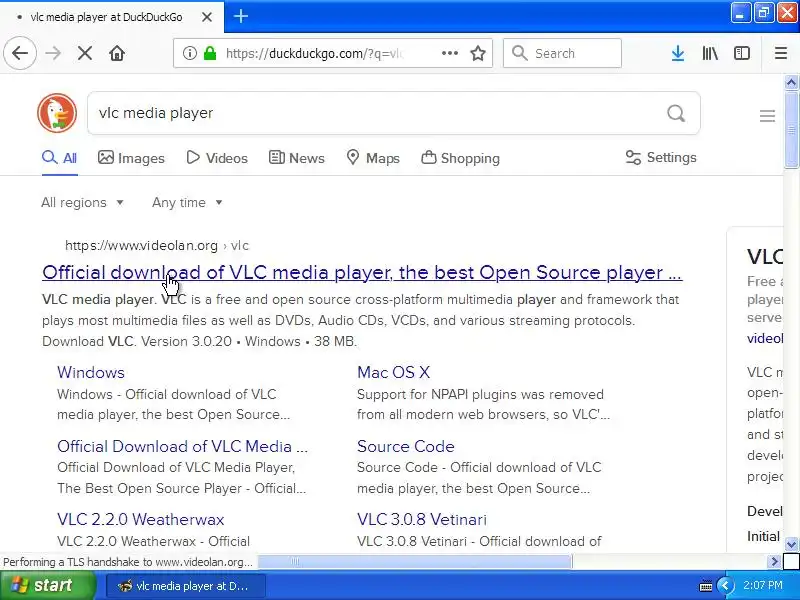Open the downloads arrow in toolbar
Viewport: 800px width, 600px height.
pyautogui.click(x=678, y=53)
